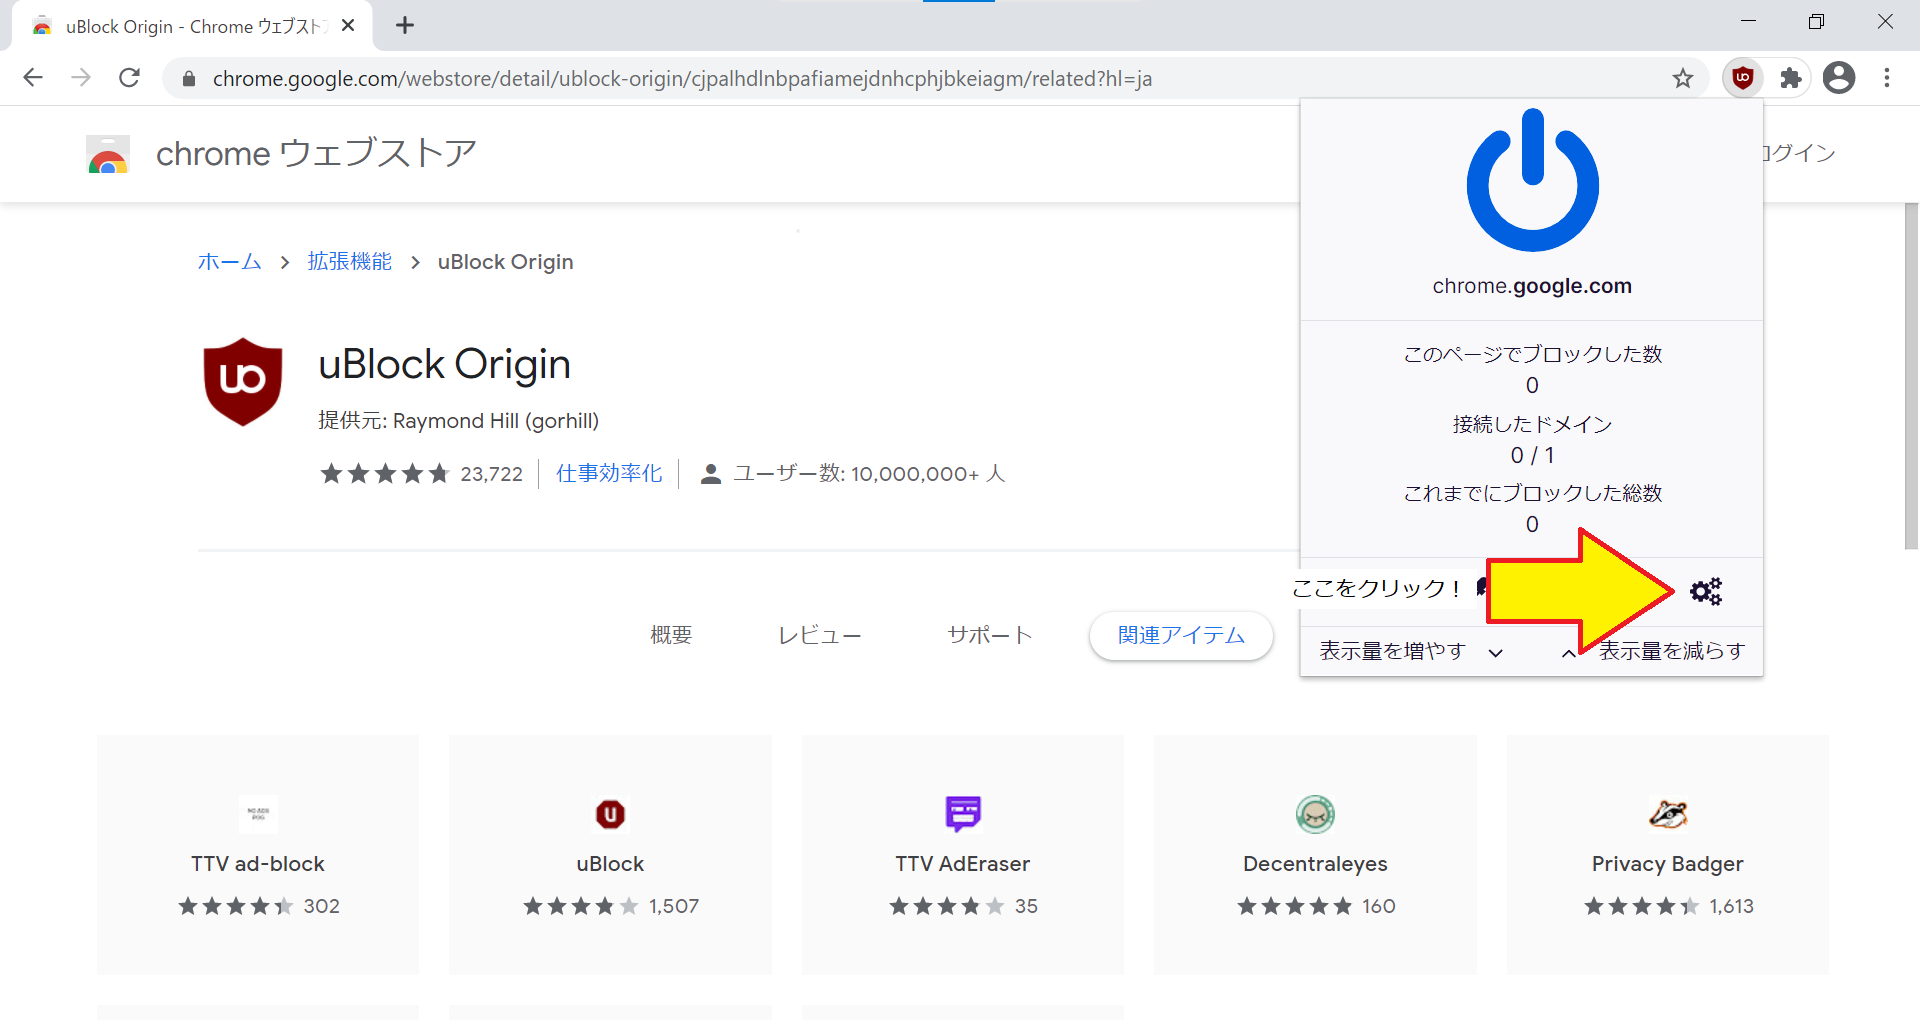Open Chrome's three-dot menu
This screenshot has width=1920, height=1020.
[x=1887, y=78]
